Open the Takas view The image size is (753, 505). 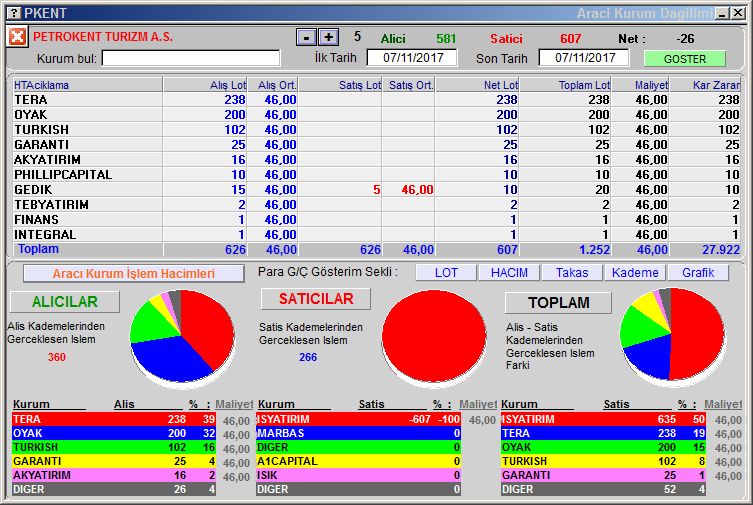(x=572, y=273)
